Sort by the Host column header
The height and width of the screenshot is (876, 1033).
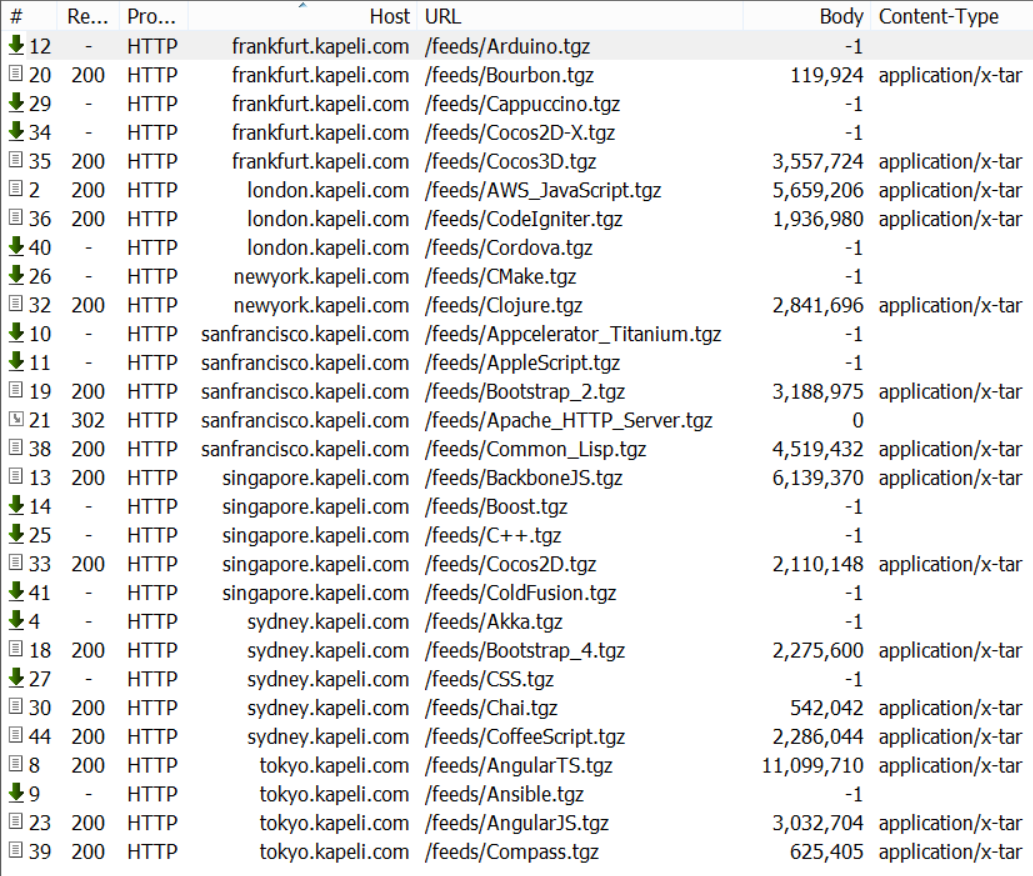click(302, 16)
